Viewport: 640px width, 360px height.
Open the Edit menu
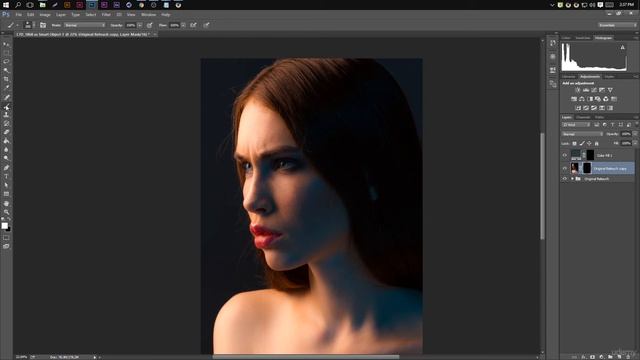pyautogui.click(x=31, y=15)
